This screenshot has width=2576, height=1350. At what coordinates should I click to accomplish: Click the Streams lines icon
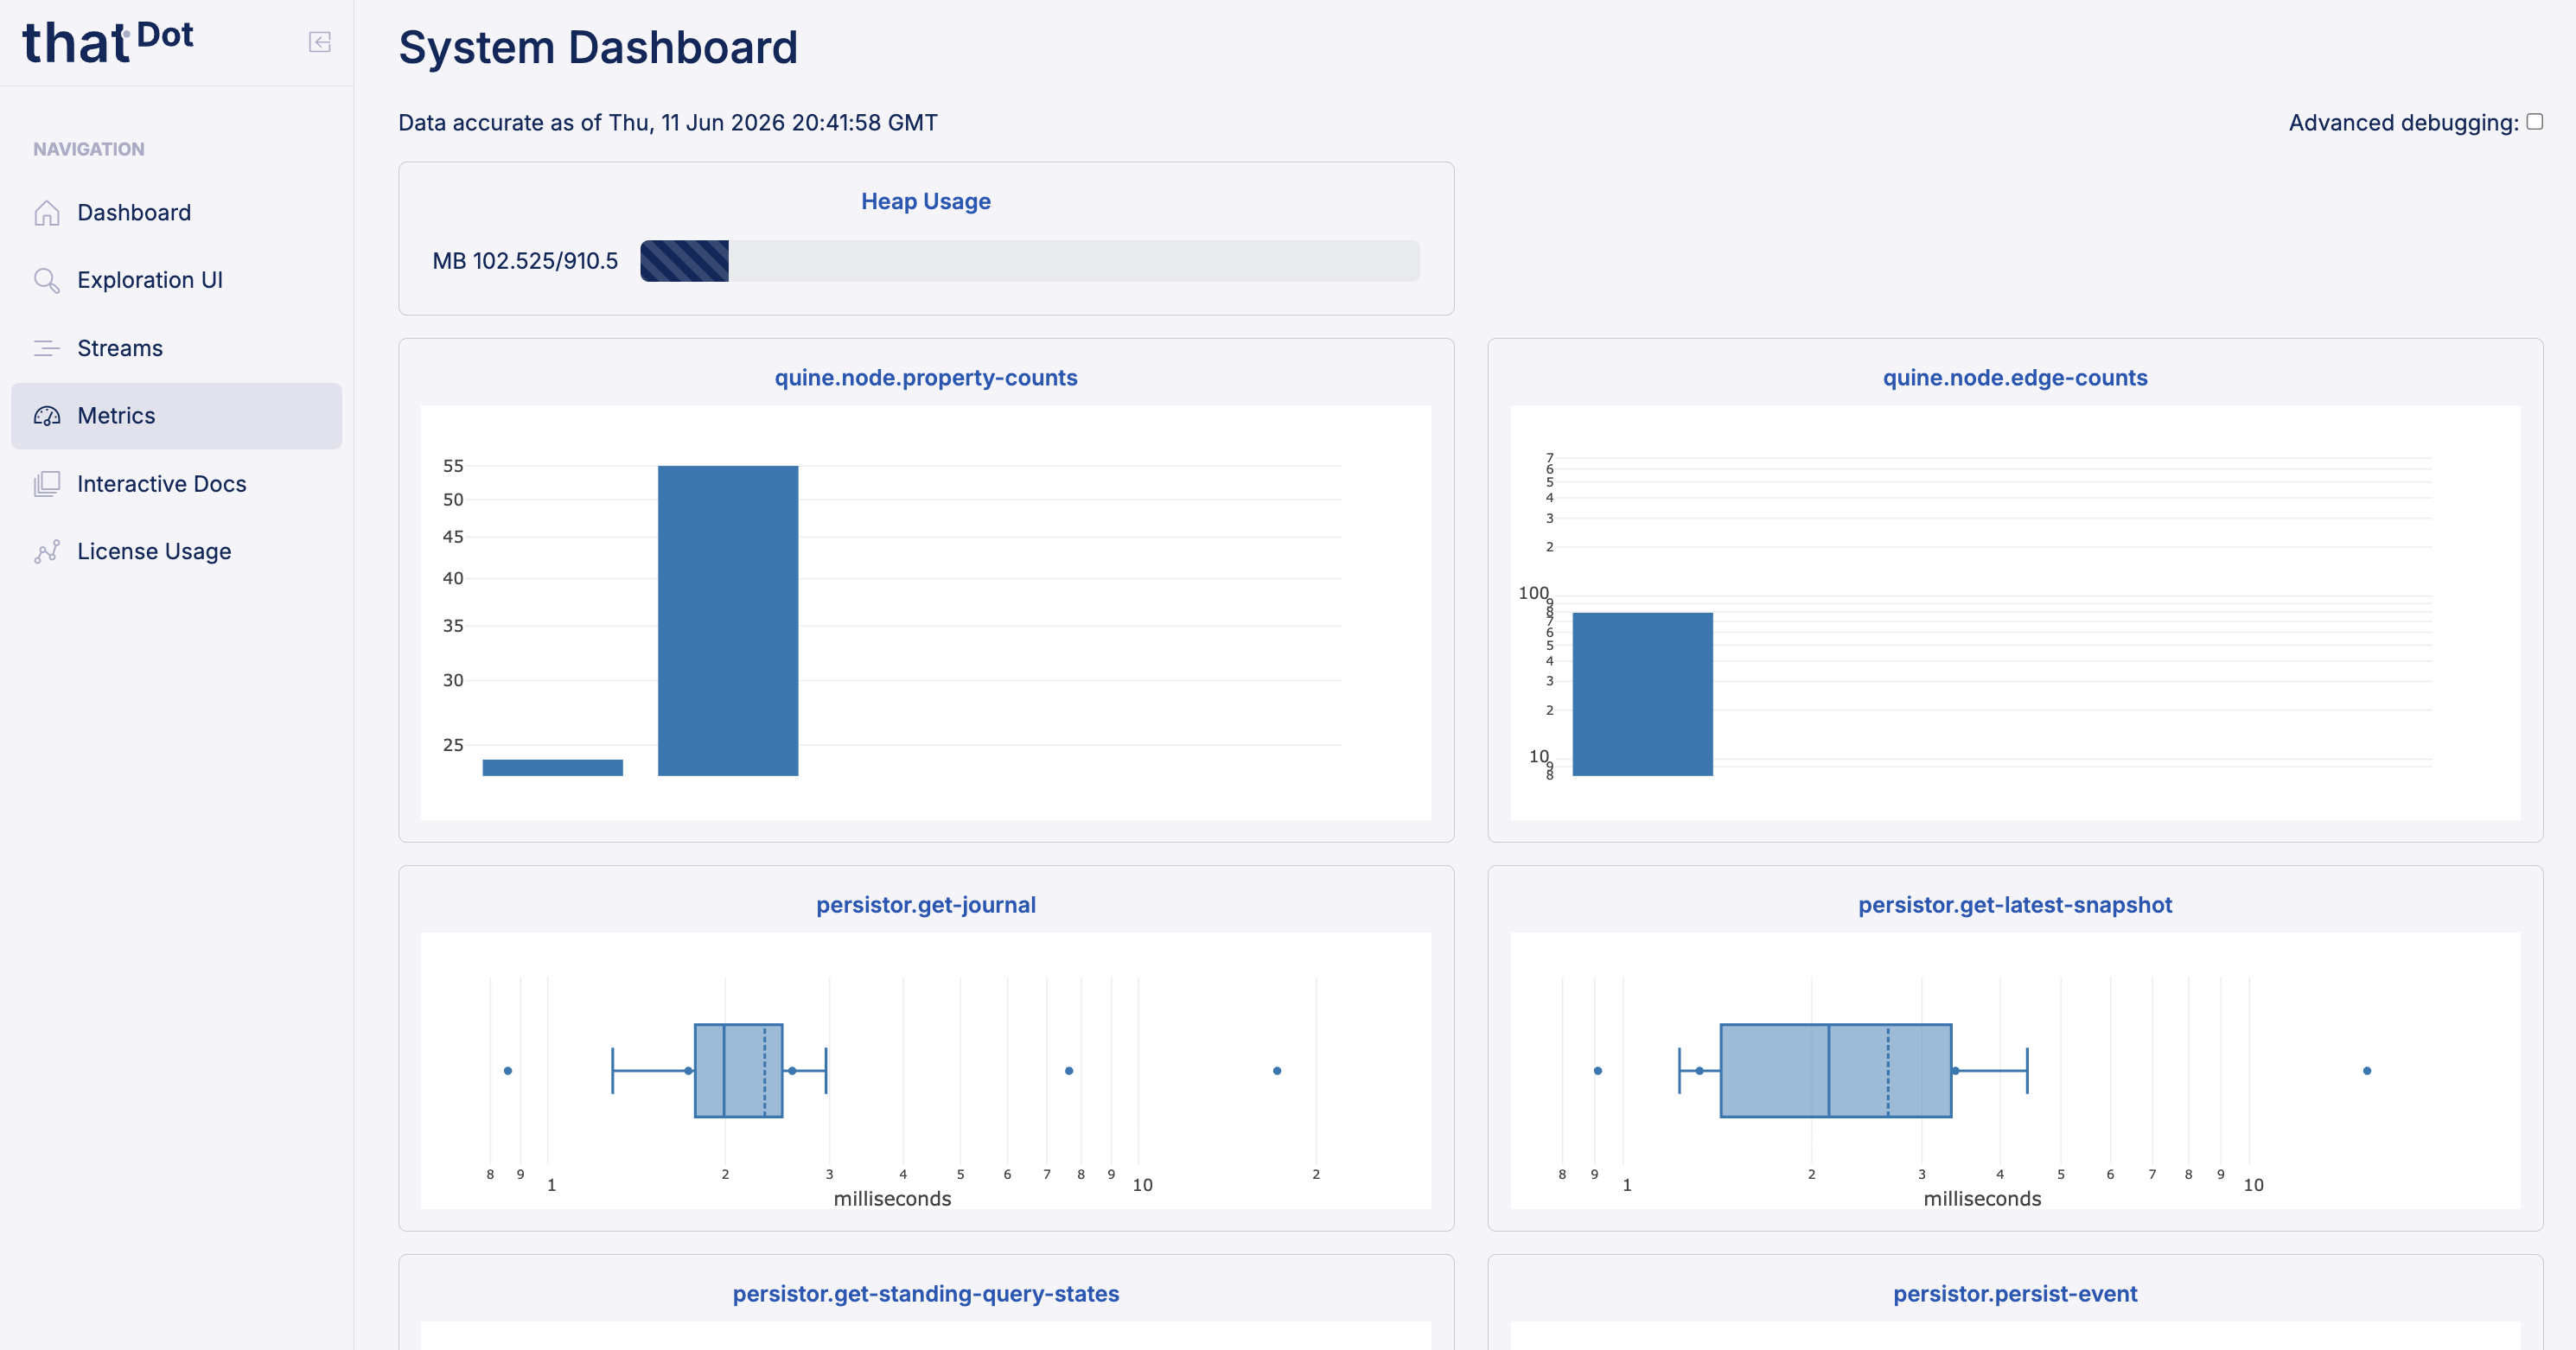coord(47,348)
